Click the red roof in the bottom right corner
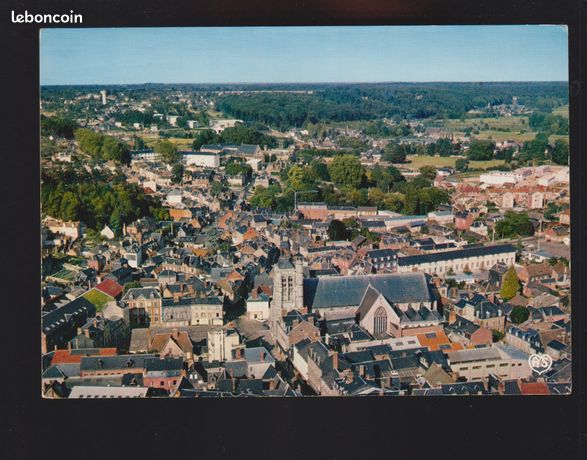587x460 pixels. click(535, 388)
